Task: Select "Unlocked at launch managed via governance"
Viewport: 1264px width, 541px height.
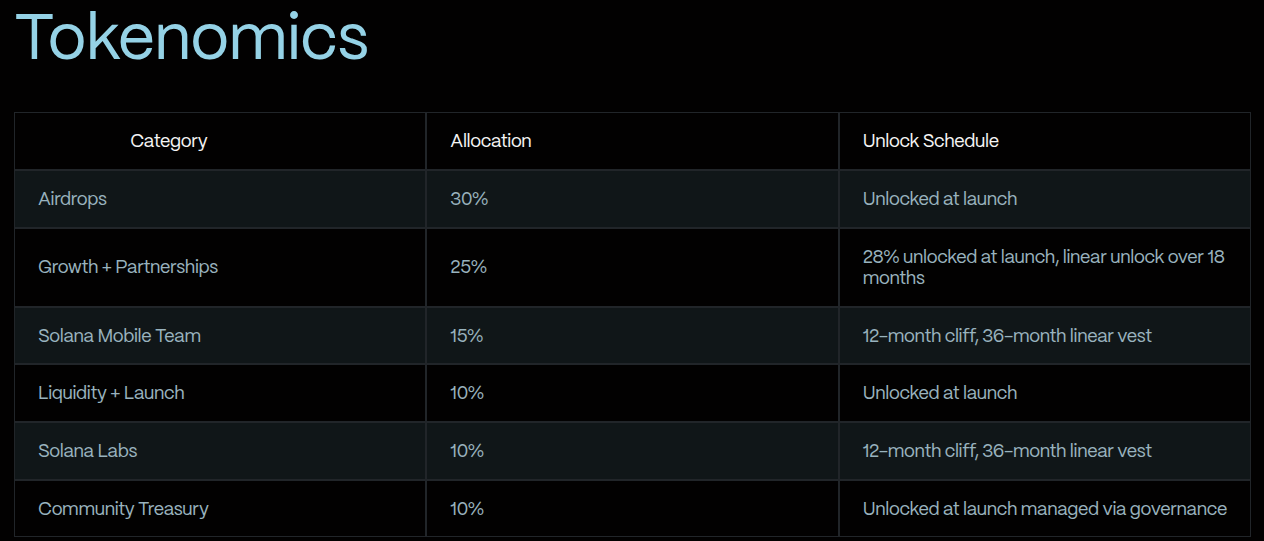Action: point(1045,509)
